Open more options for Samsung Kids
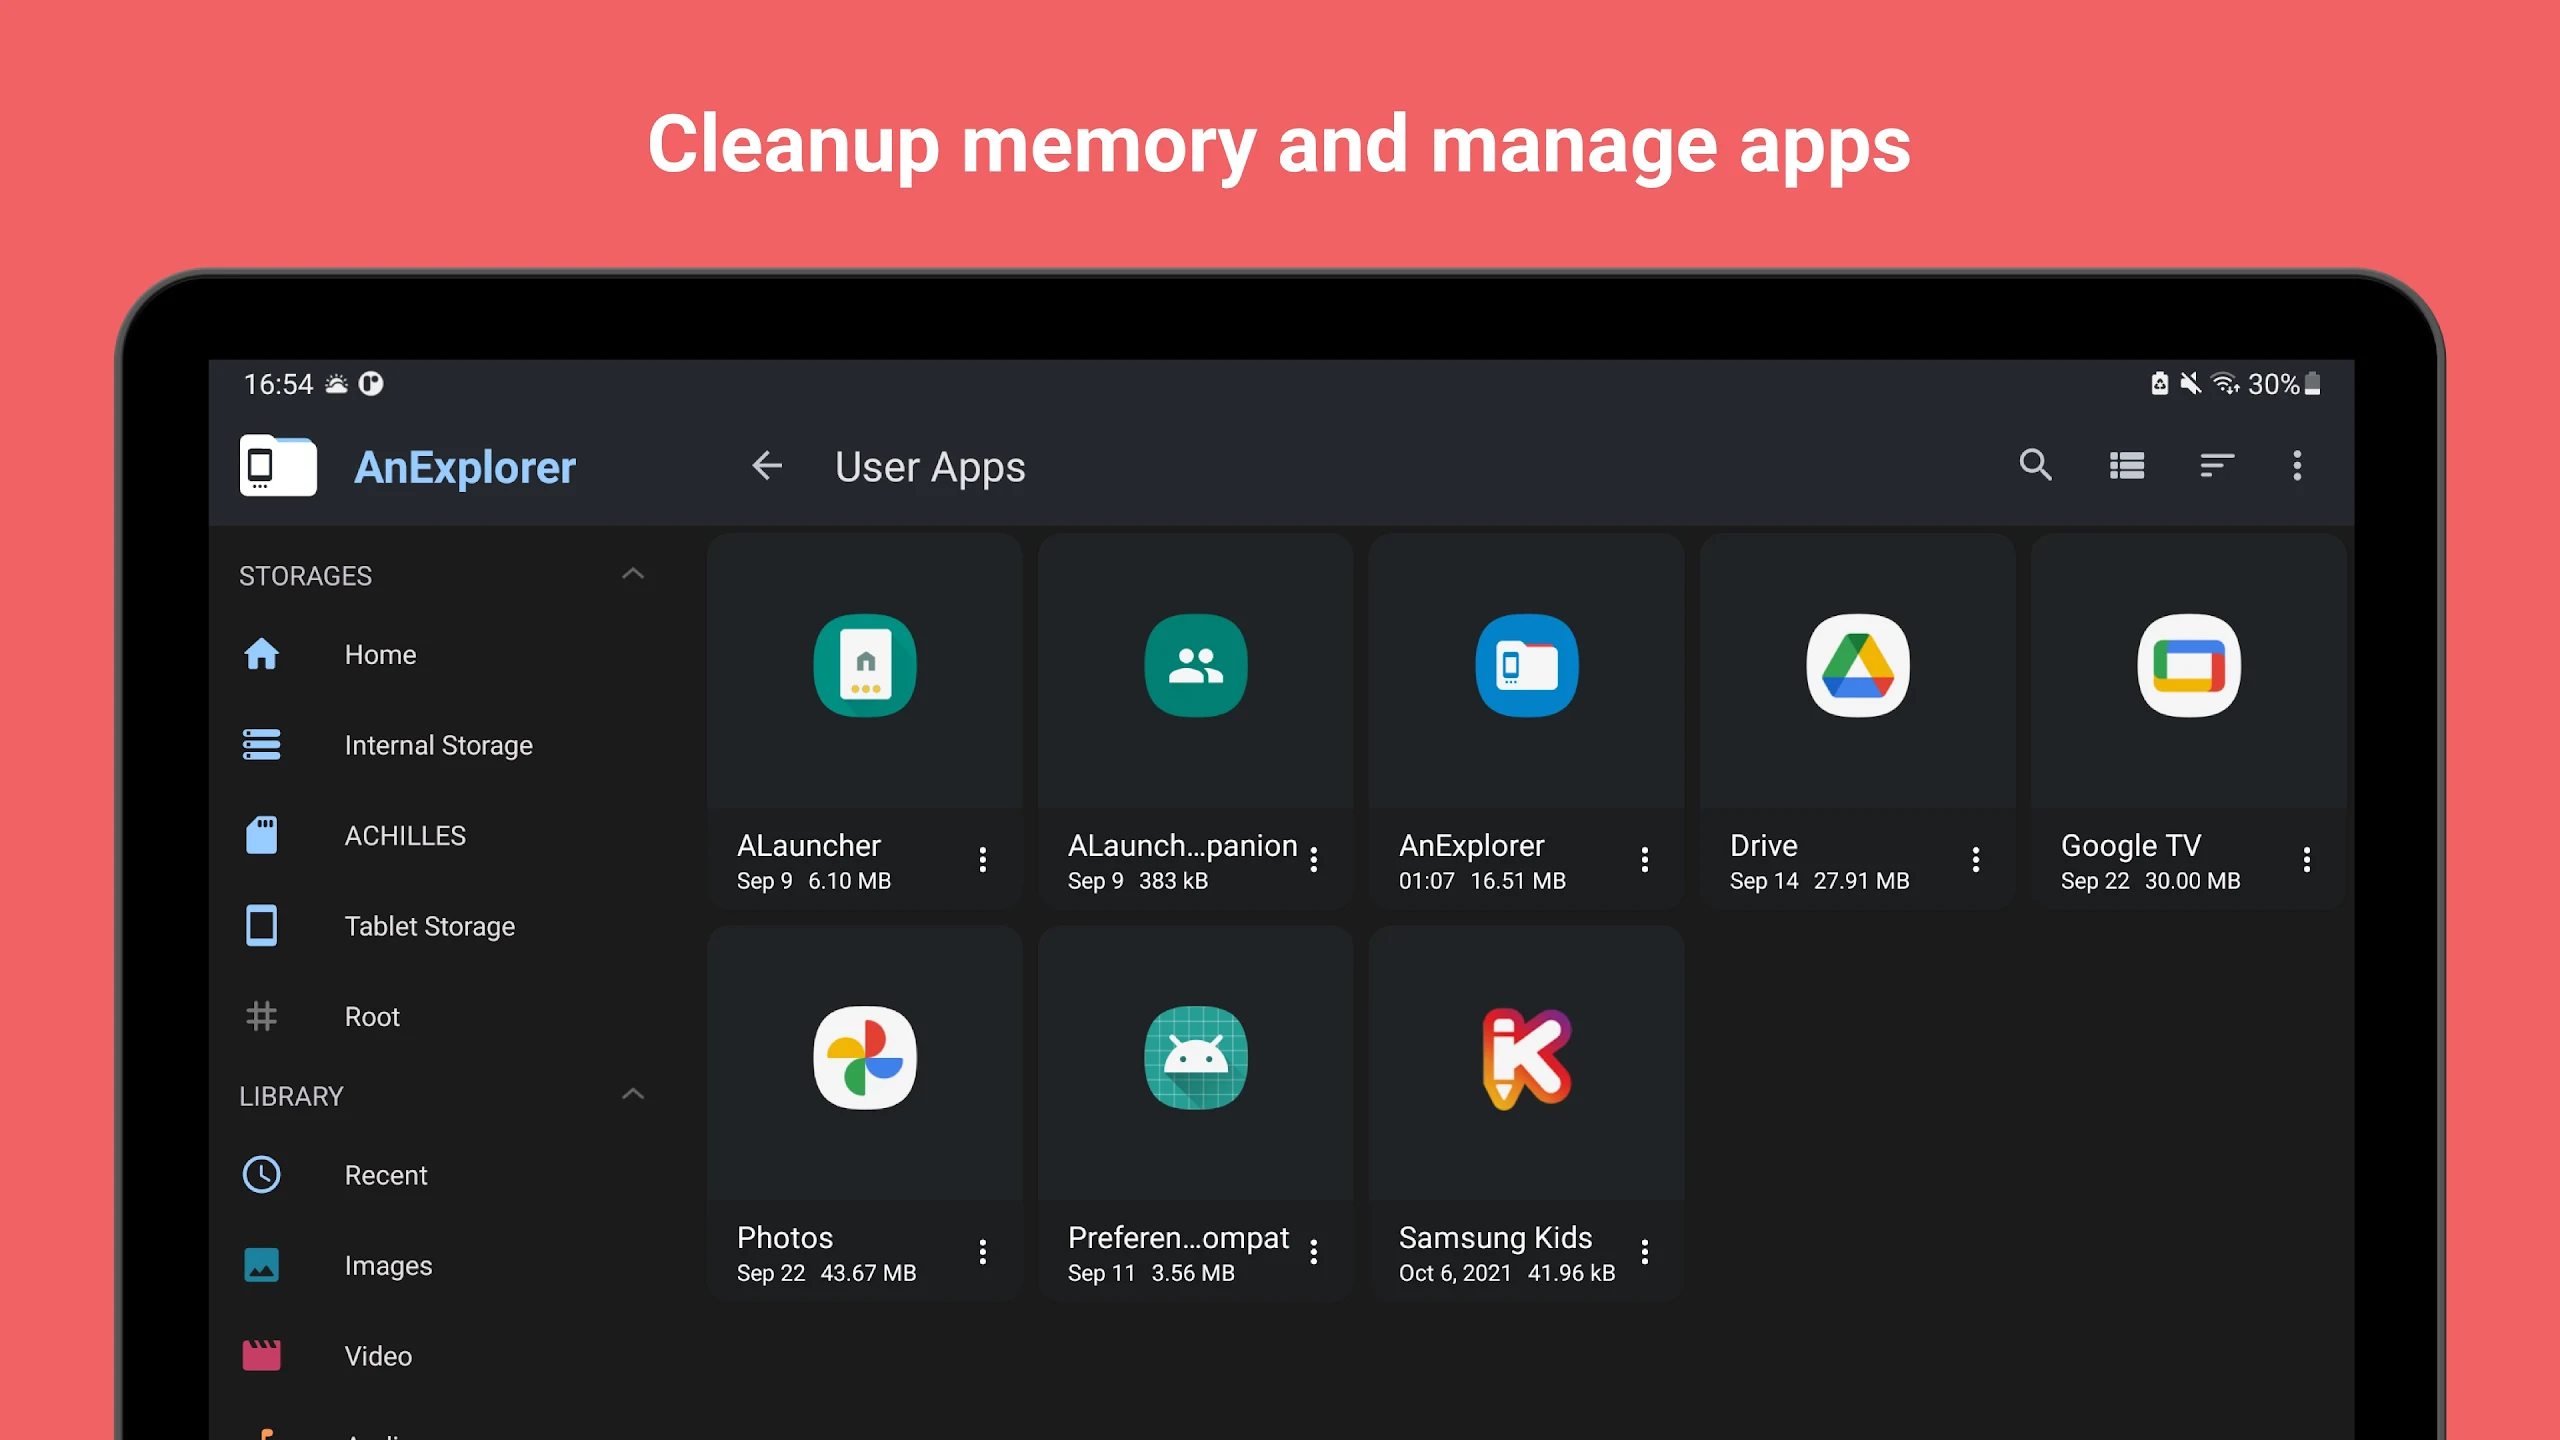The width and height of the screenshot is (2560, 1440). point(1645,1251)
